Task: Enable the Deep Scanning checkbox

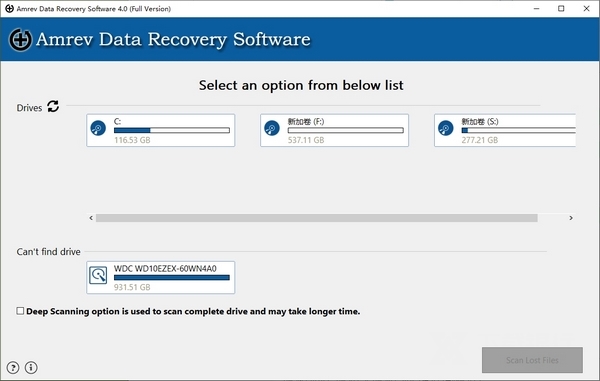Action: (20, 311)
